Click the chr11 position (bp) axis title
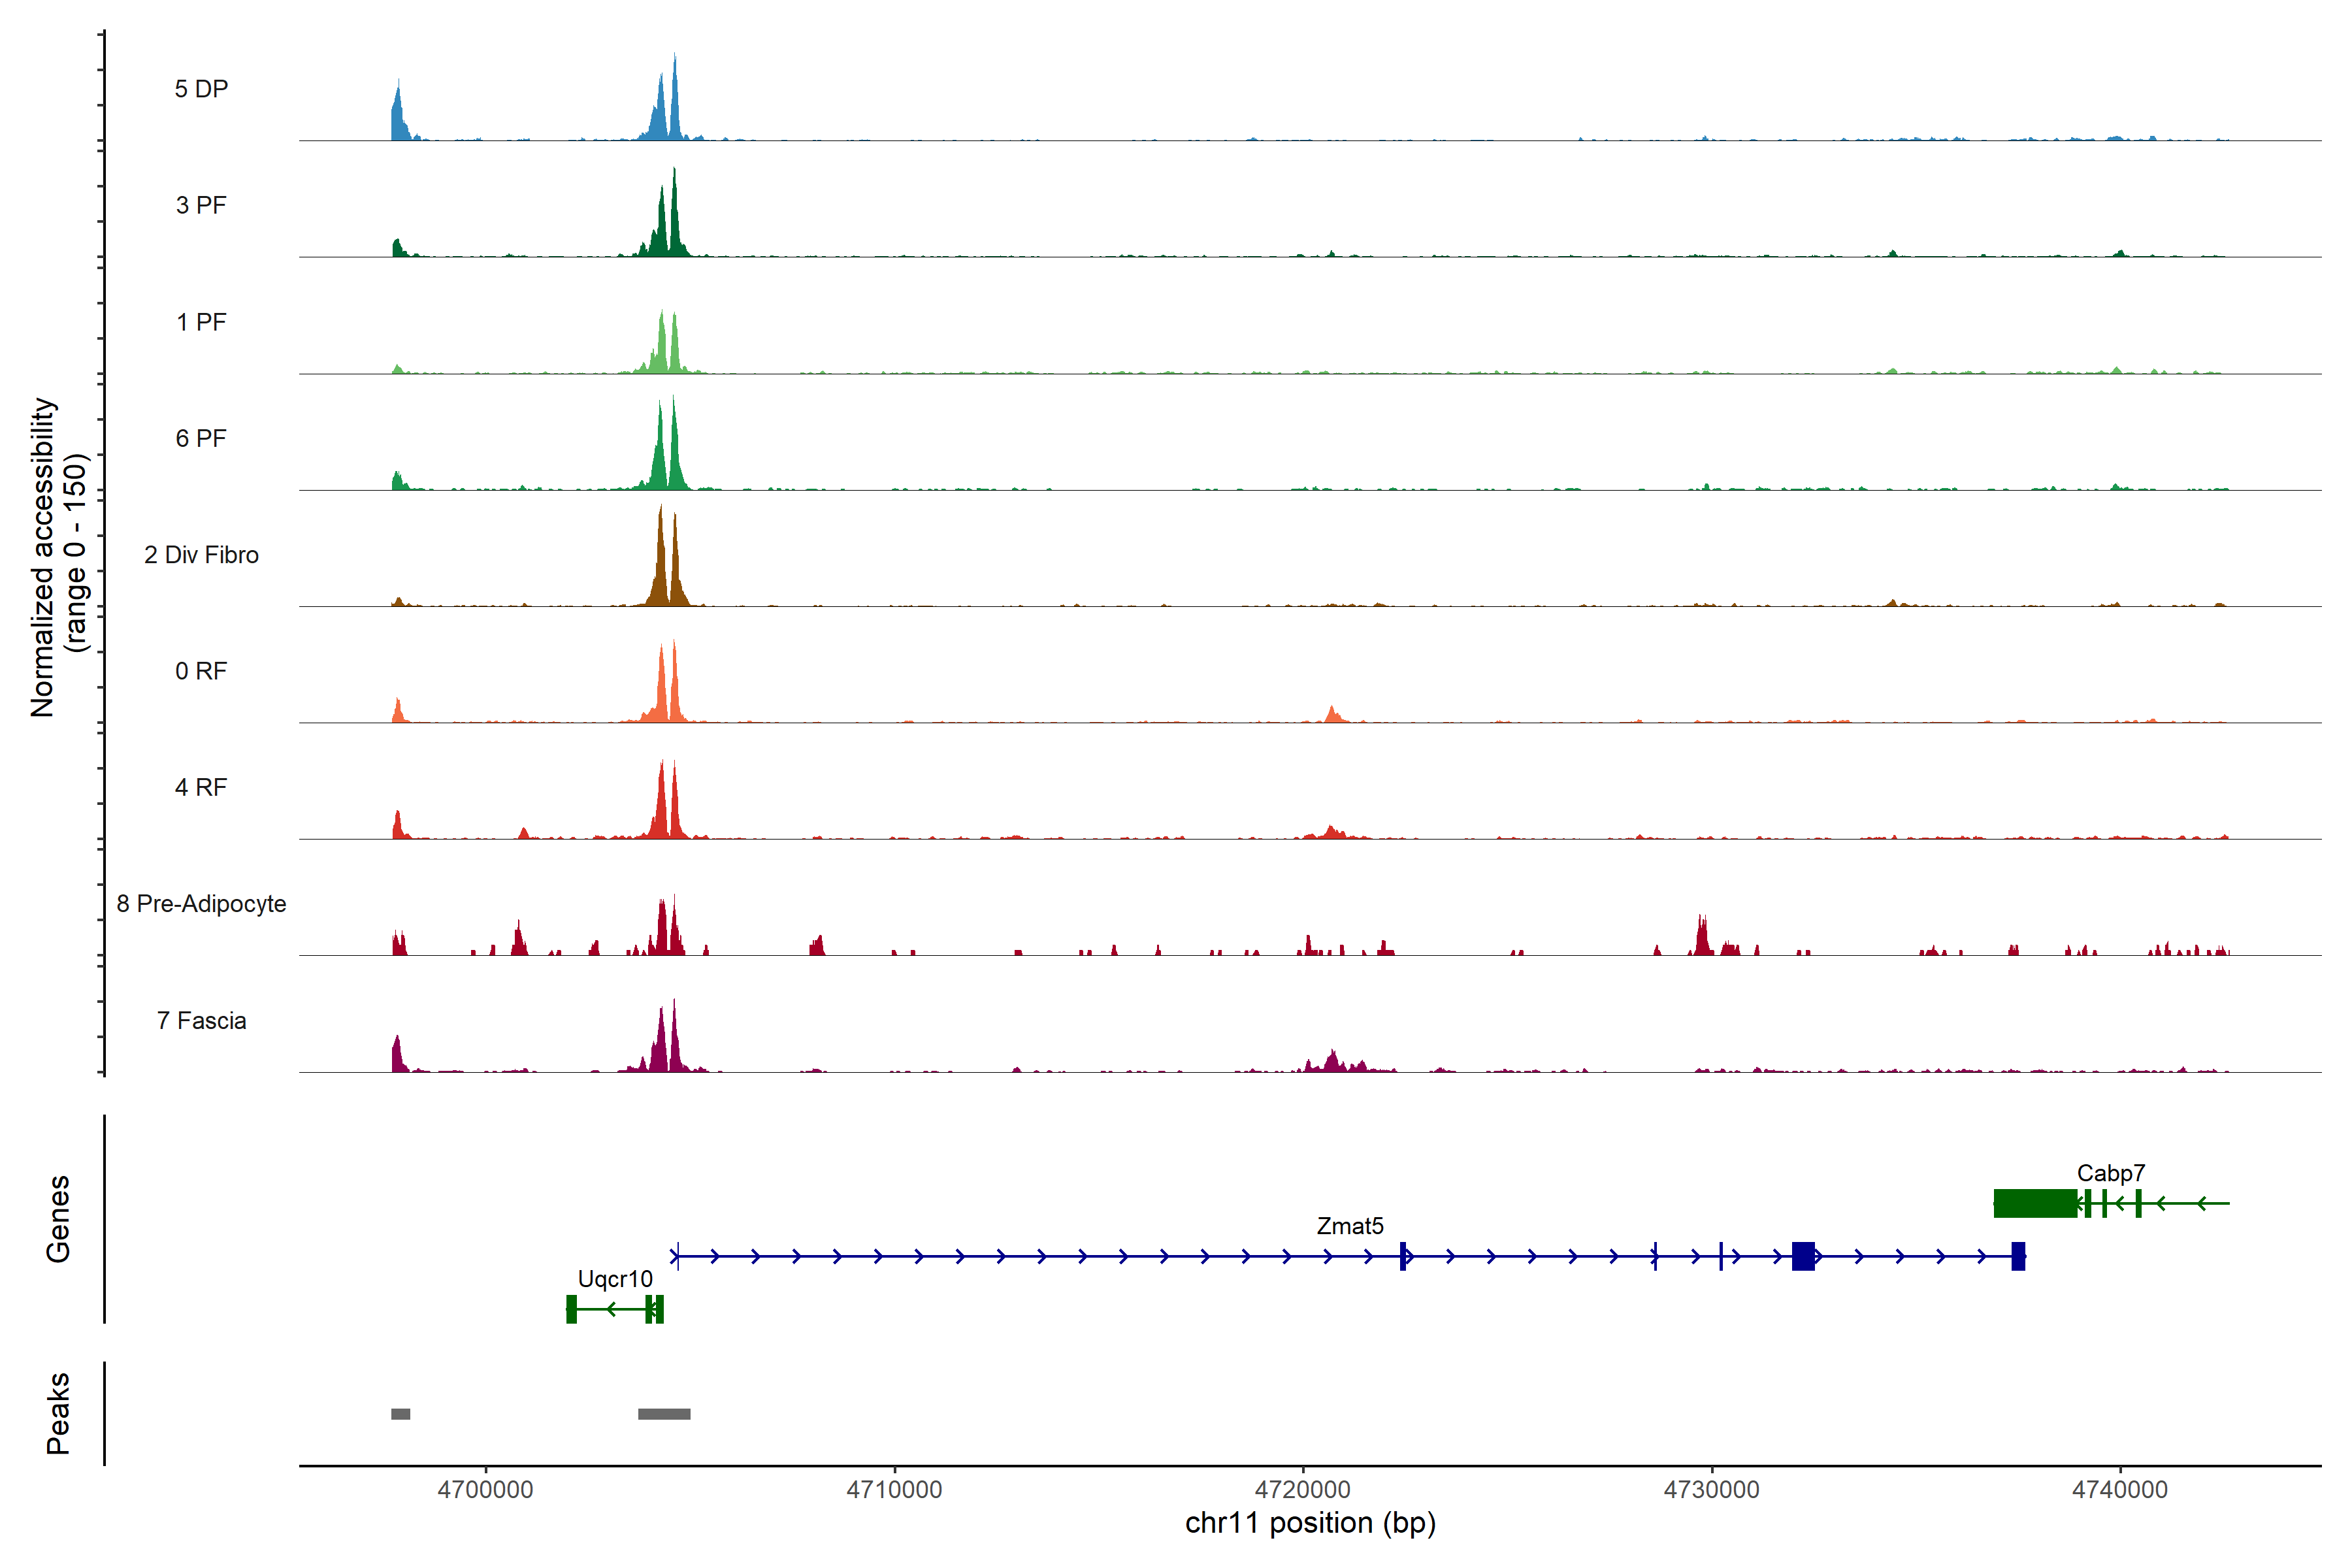The height and width of the screenshot is (1568, 2352). coord(1310,1523)
